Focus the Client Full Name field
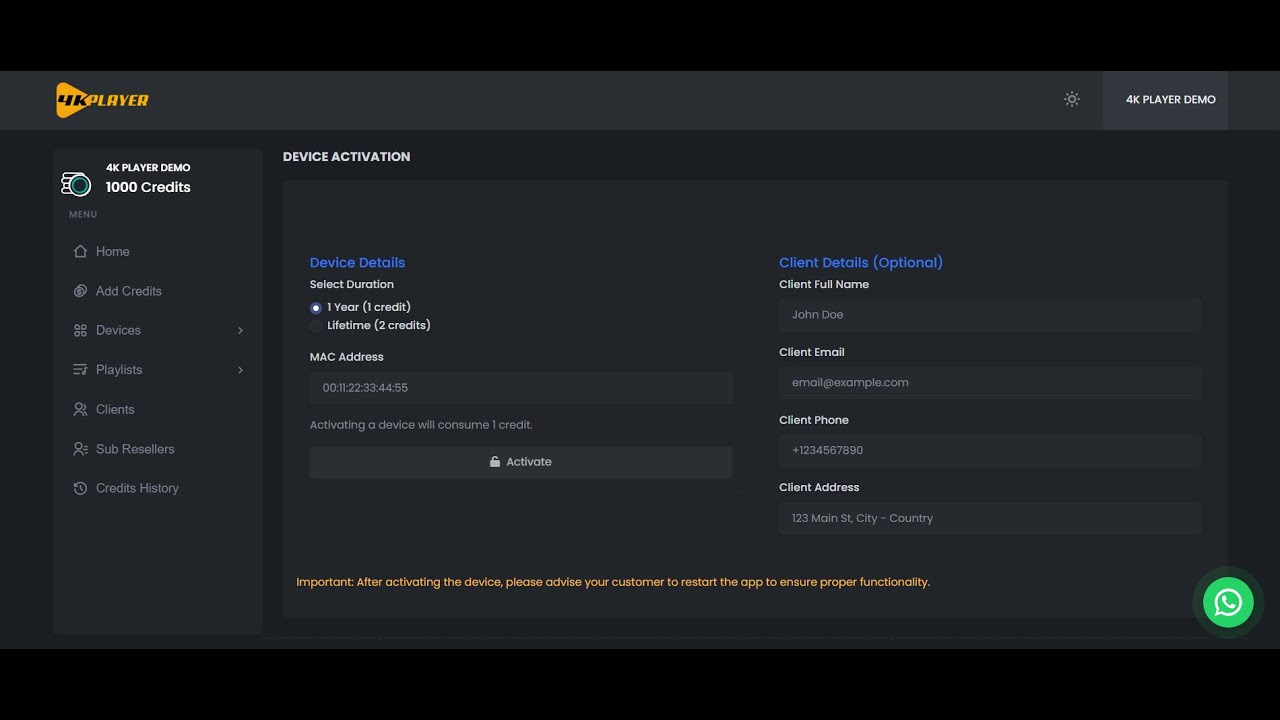This screenshot has height=720, width=1280. tap(990, 315)
